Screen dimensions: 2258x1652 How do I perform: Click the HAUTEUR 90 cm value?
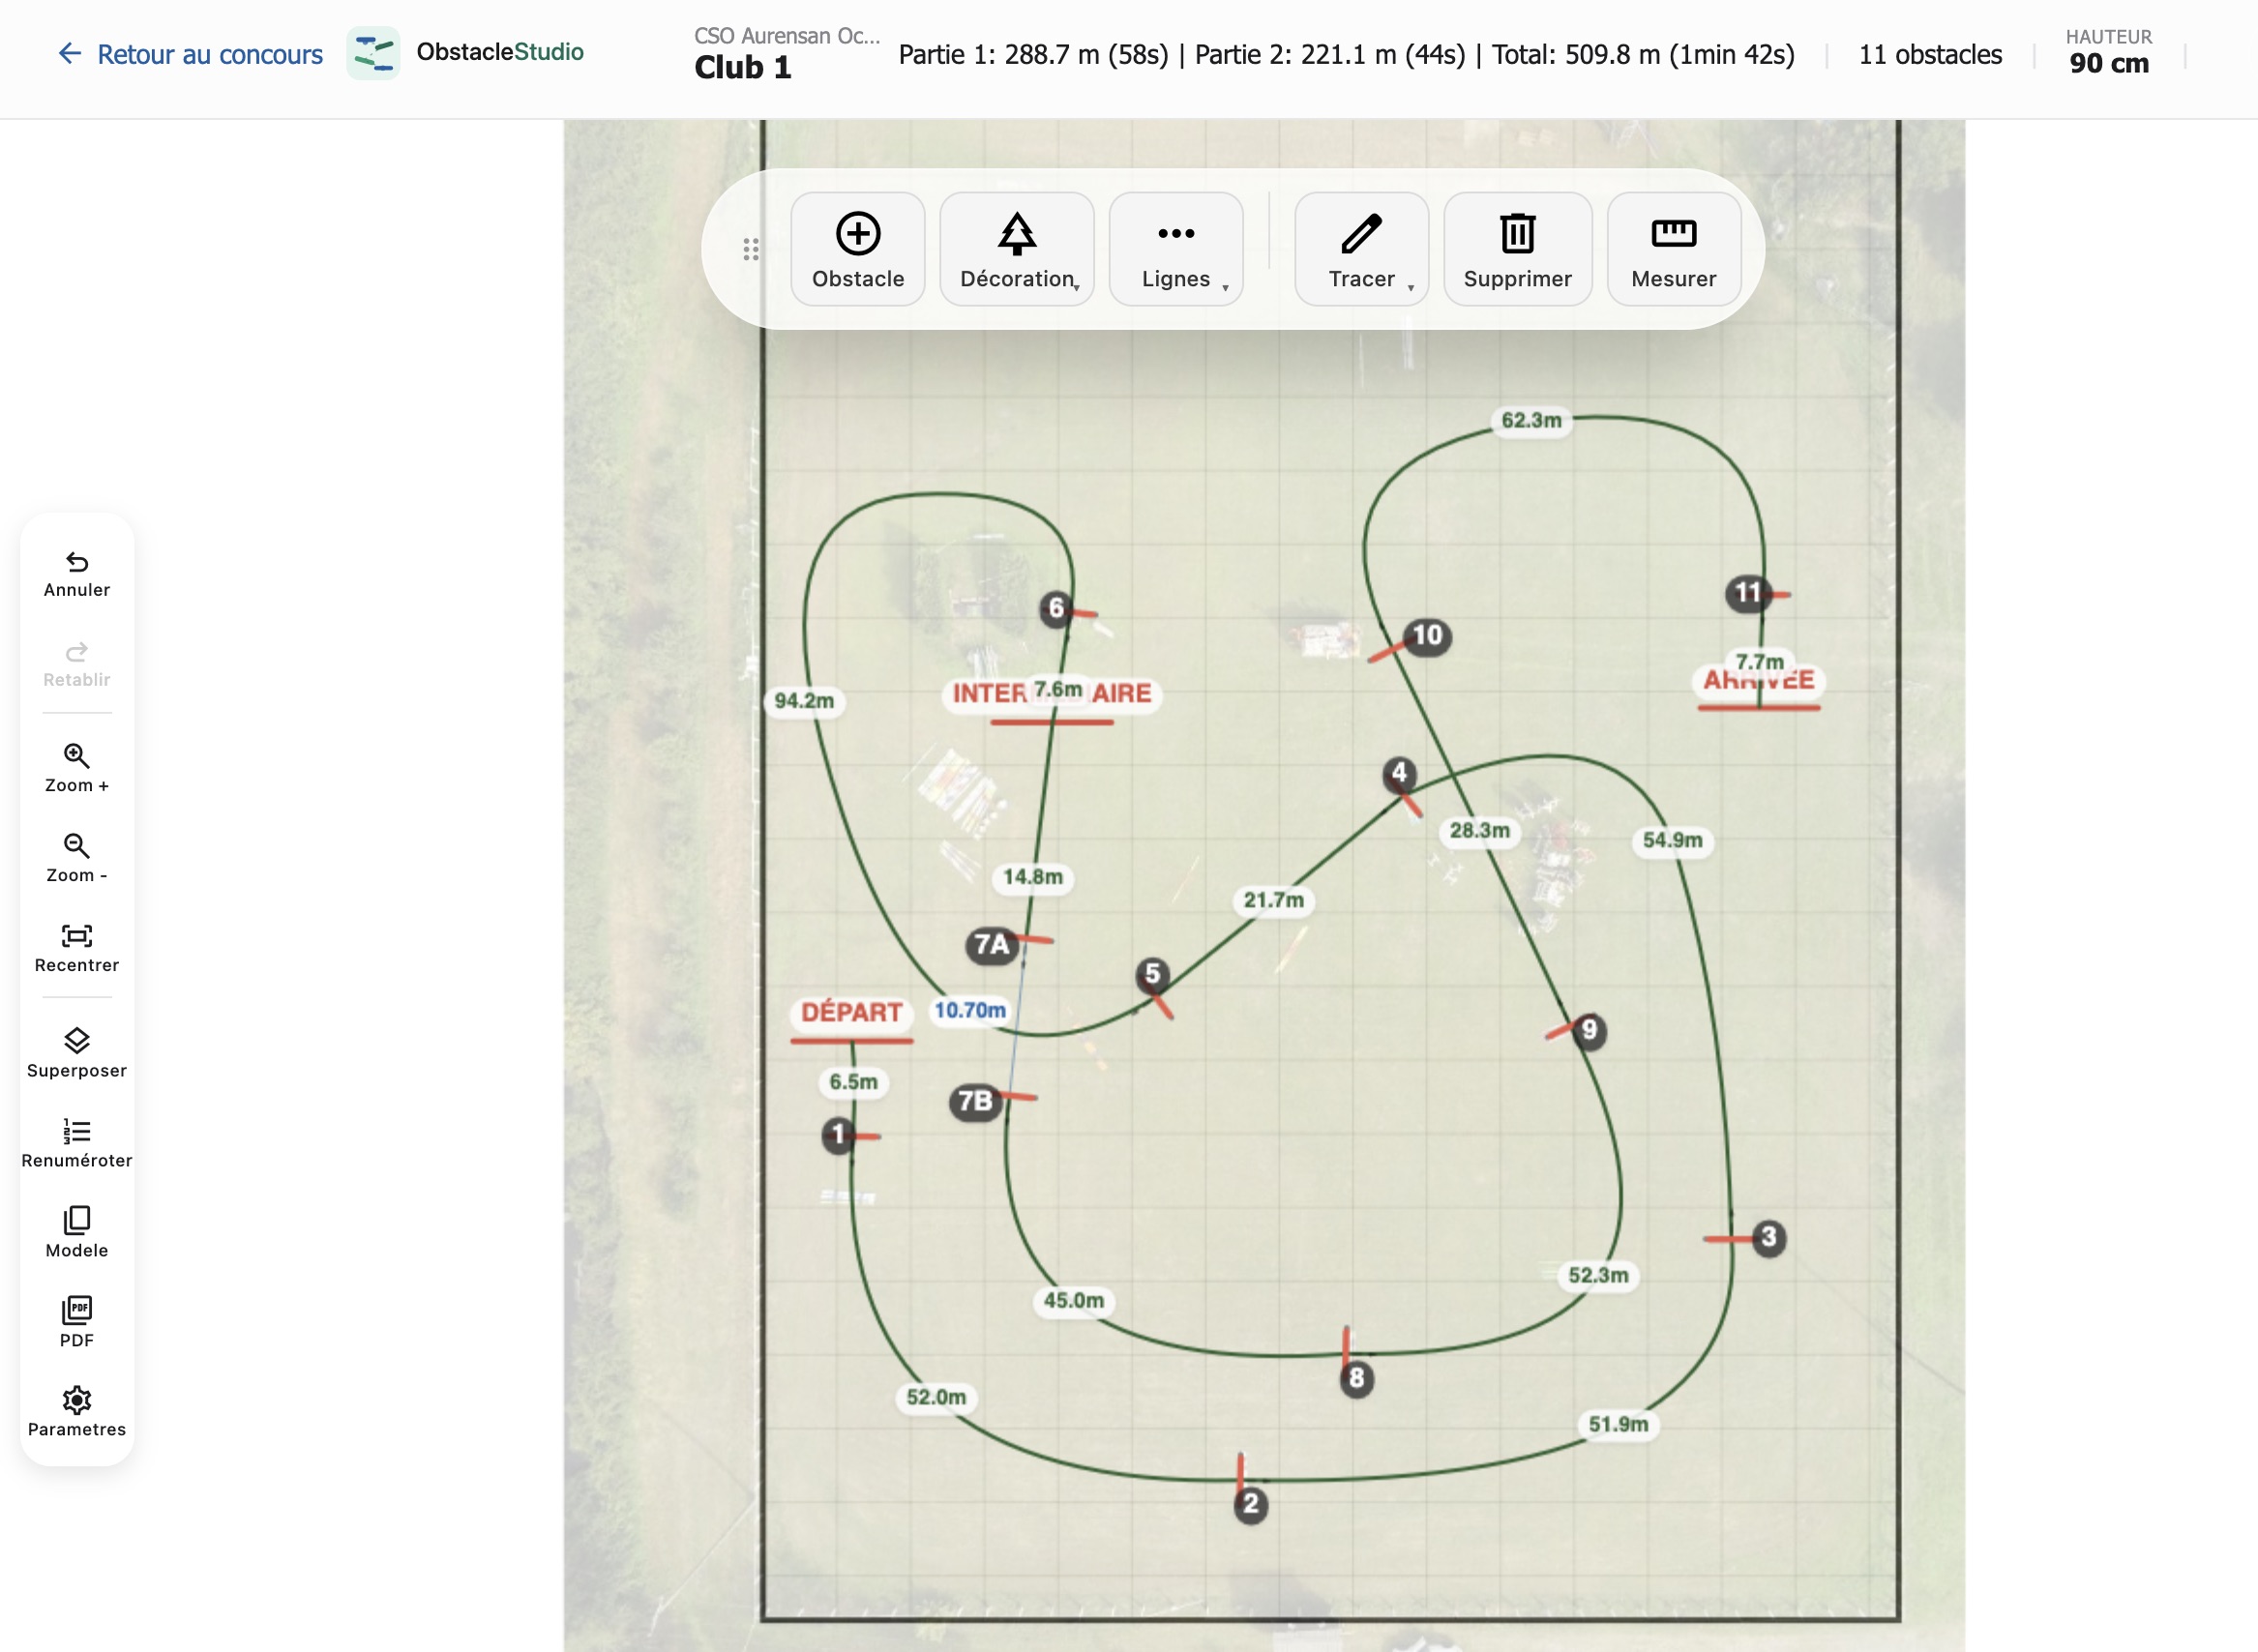tap(2107, 63)
